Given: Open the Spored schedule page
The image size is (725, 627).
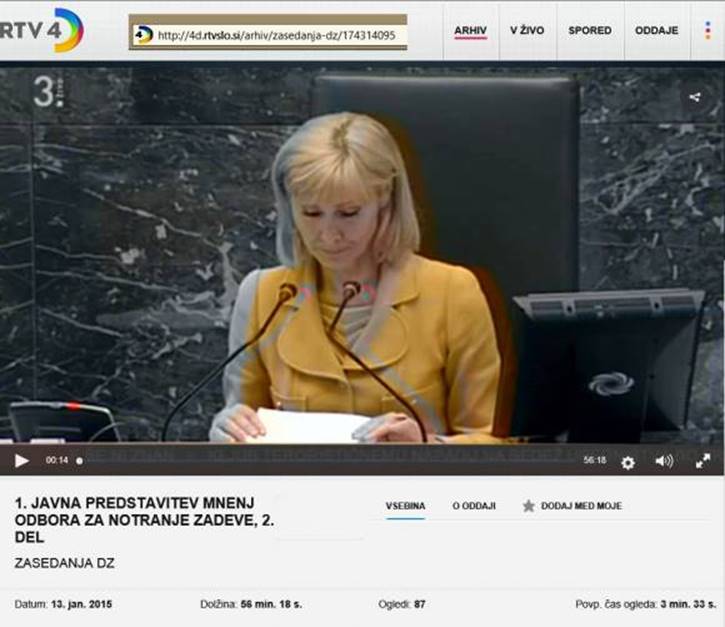Looking at the screenshot, I should [590, 31].
